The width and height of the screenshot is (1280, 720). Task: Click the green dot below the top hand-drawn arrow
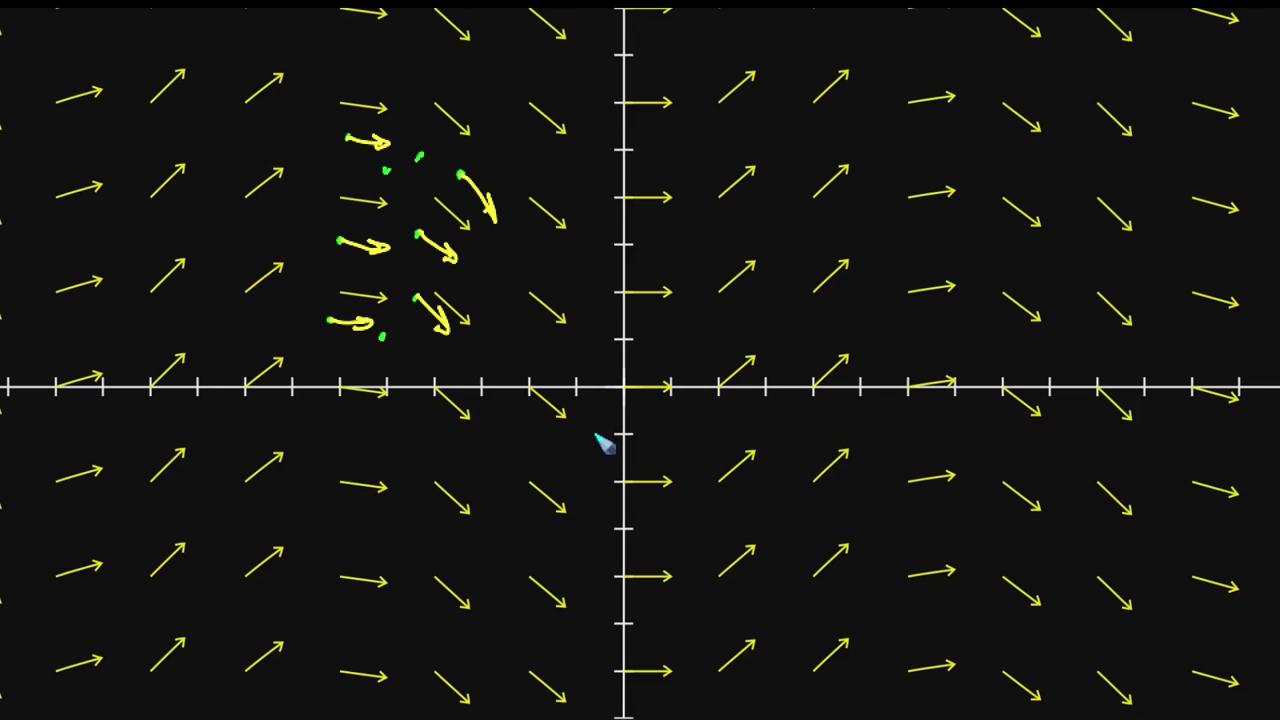click(387, 171)
